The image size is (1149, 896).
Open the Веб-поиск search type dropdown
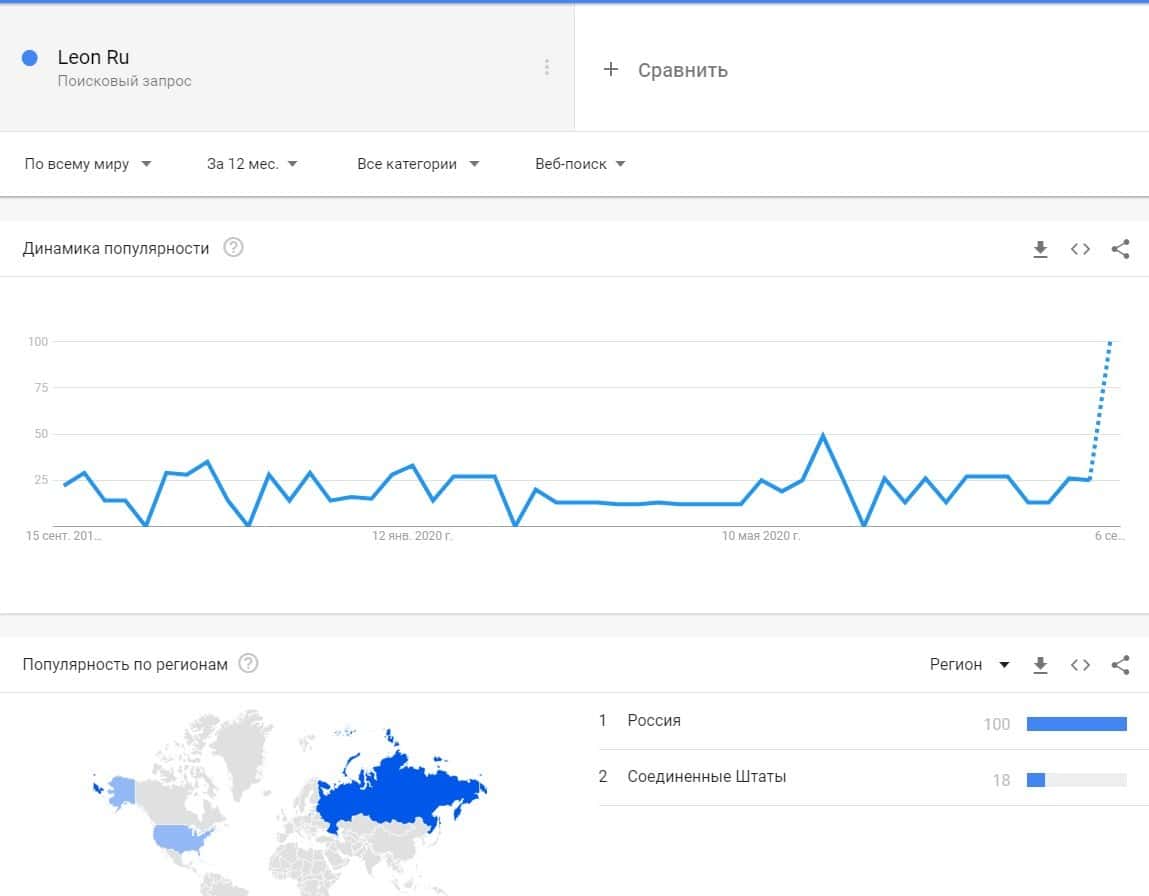580,164
